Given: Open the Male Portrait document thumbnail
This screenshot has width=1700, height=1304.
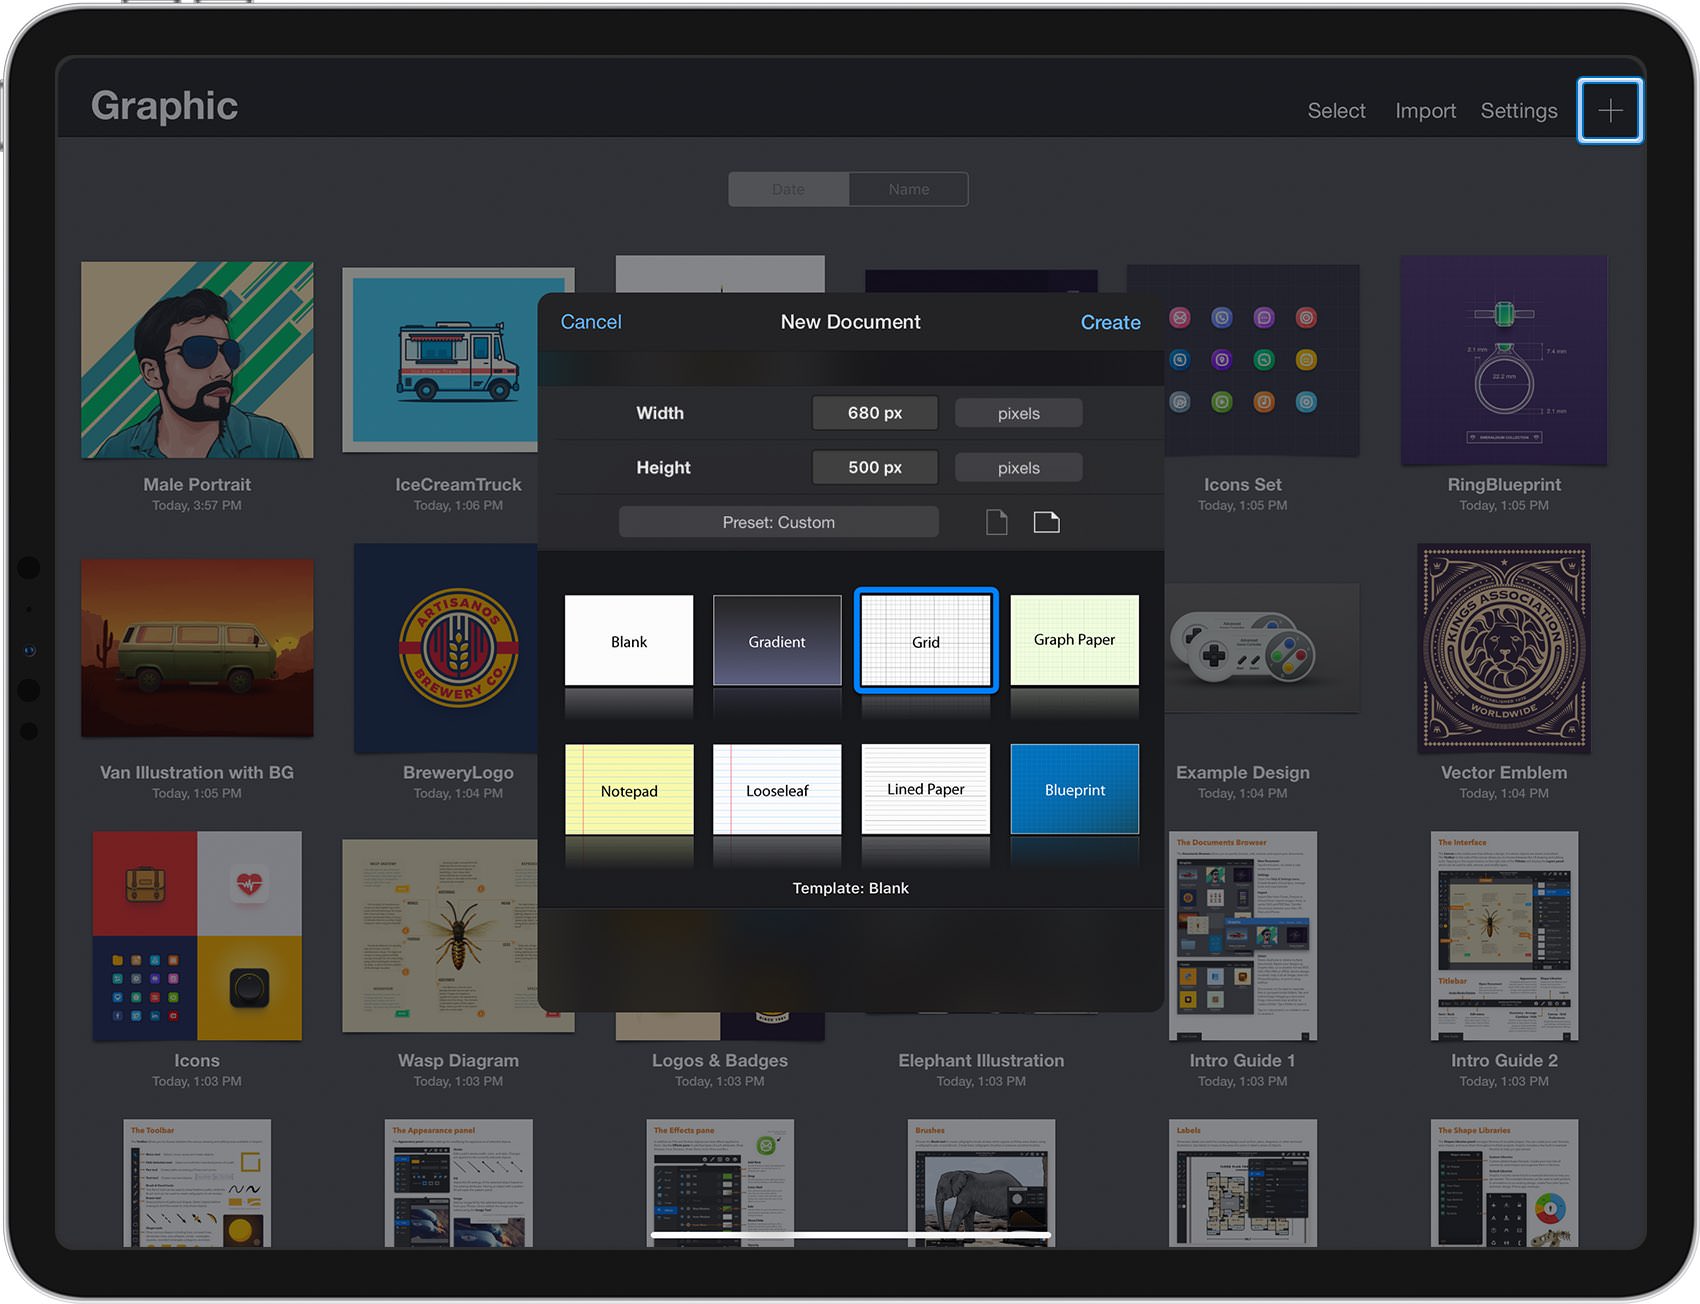Looking at the screenshot, I should [197, 360].
